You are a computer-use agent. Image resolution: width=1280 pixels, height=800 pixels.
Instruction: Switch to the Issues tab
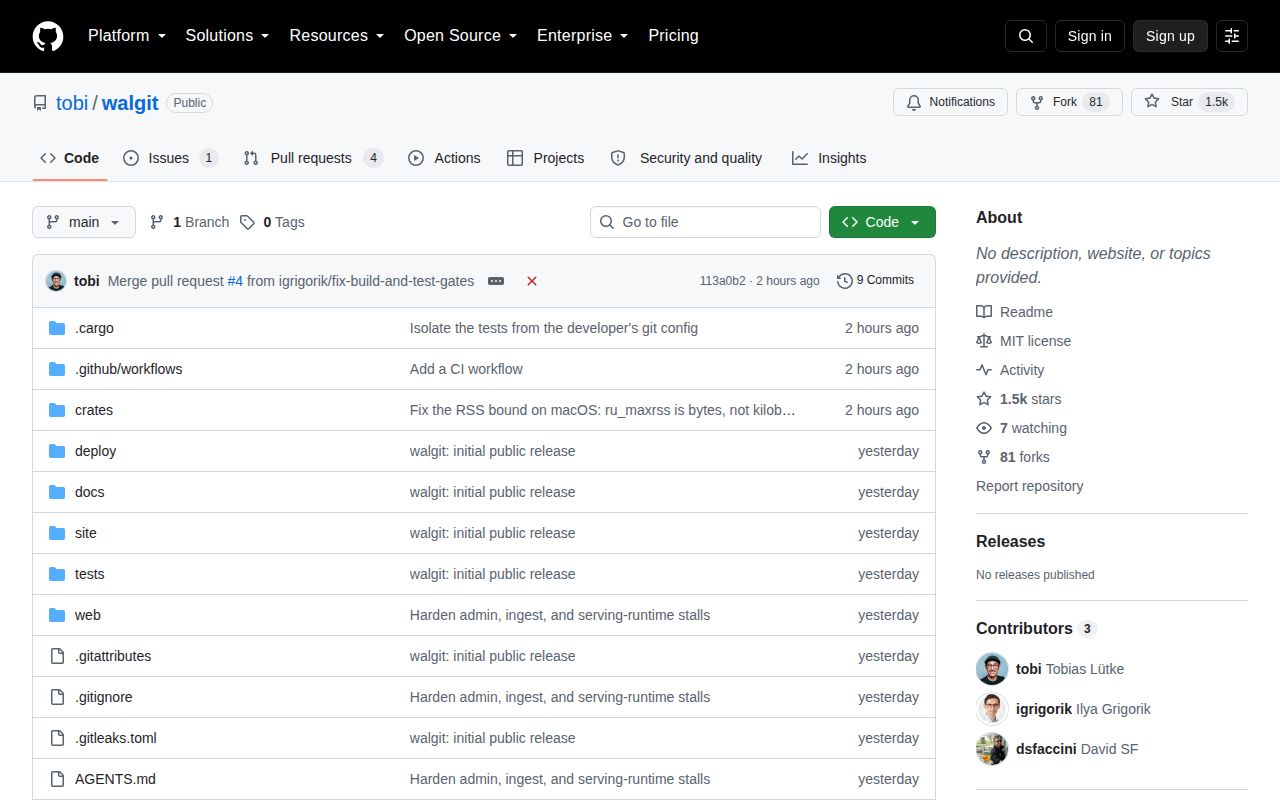pyautogui.click(x=170, y=158)
